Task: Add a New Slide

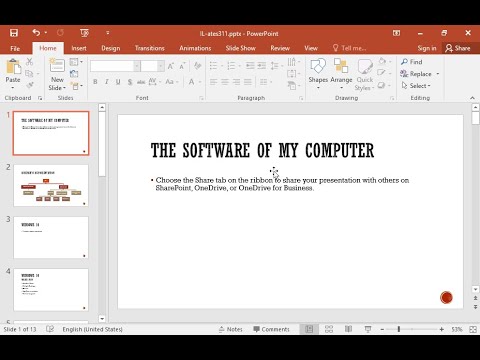Action: [x=57, y=74]
